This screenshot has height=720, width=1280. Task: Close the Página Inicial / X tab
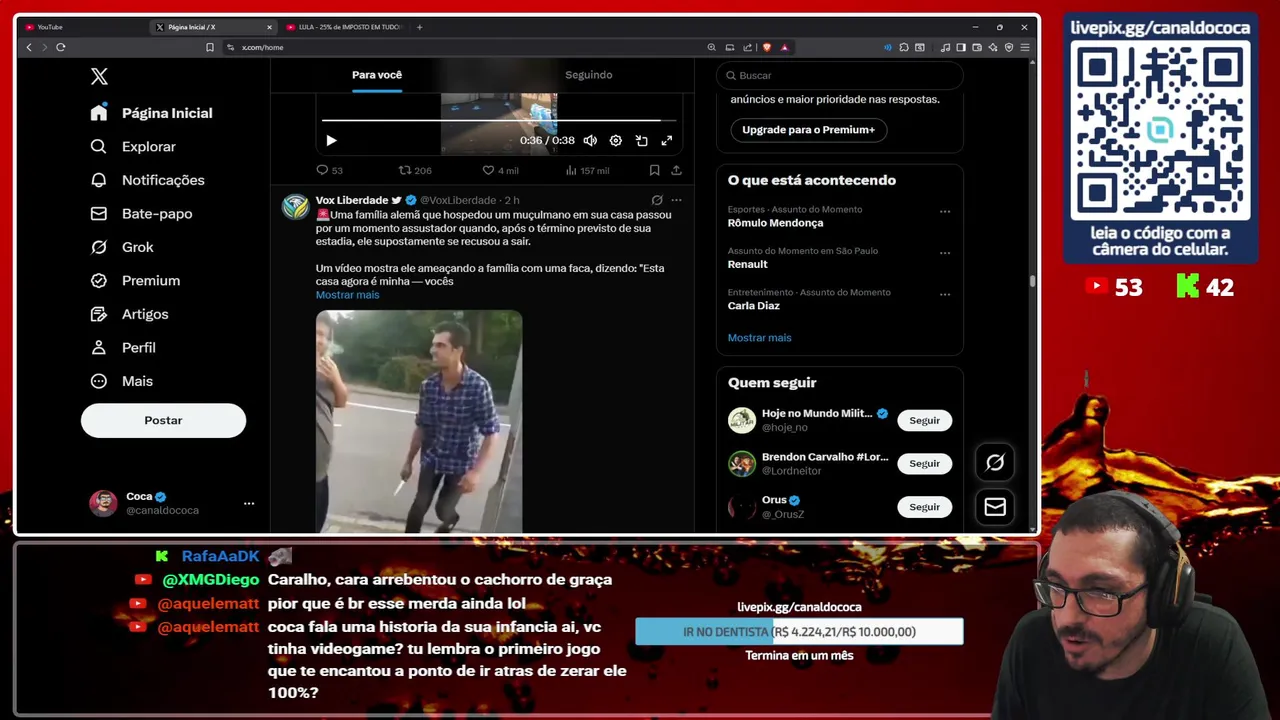pyautogui.click(x=269, y=27)
